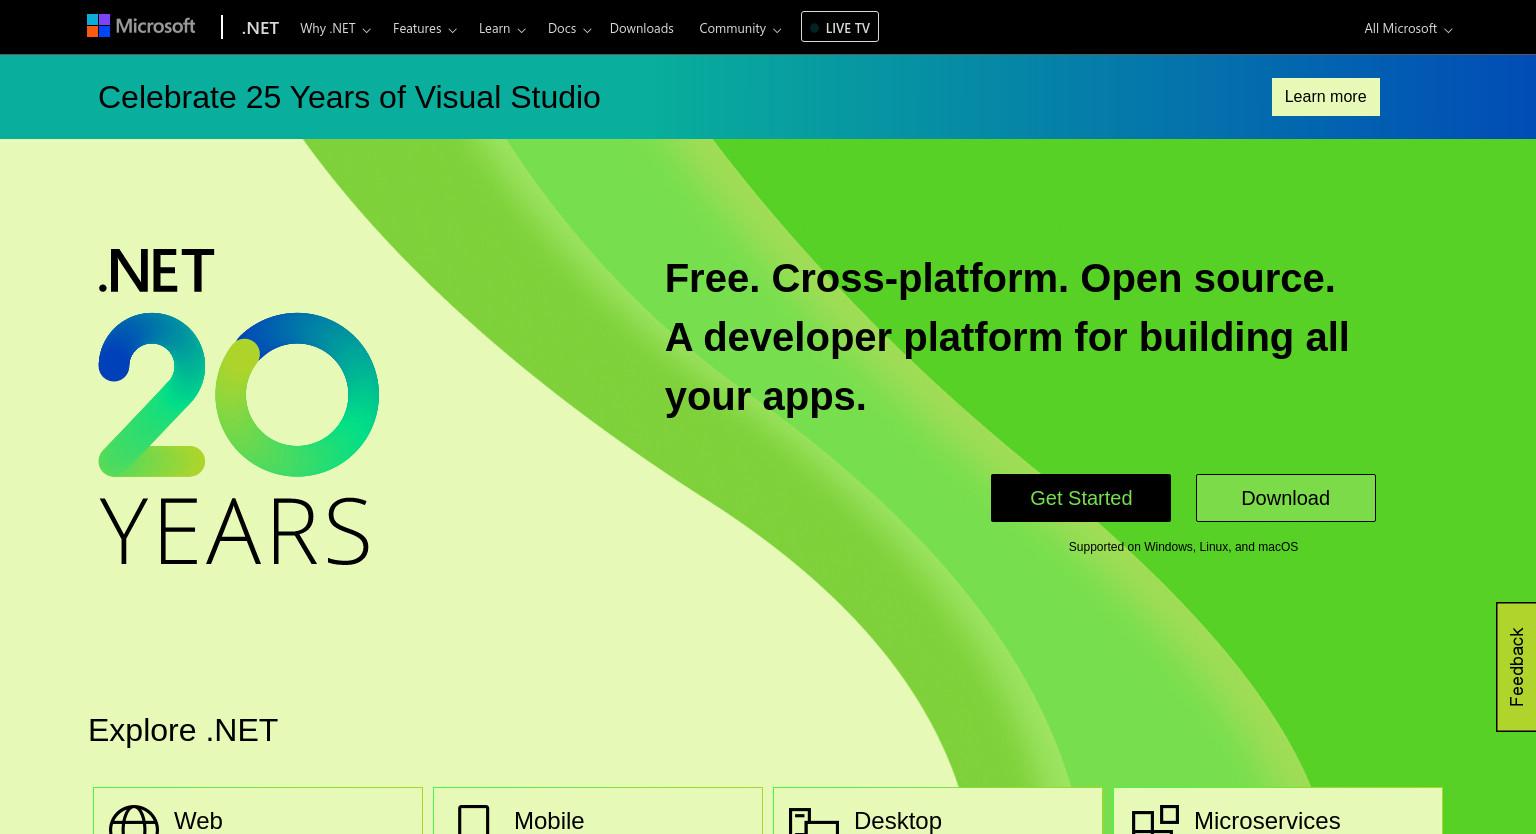Screen dimensions: 1536x834
Task: Open the LIVE TV button
Action: (840, 27)
